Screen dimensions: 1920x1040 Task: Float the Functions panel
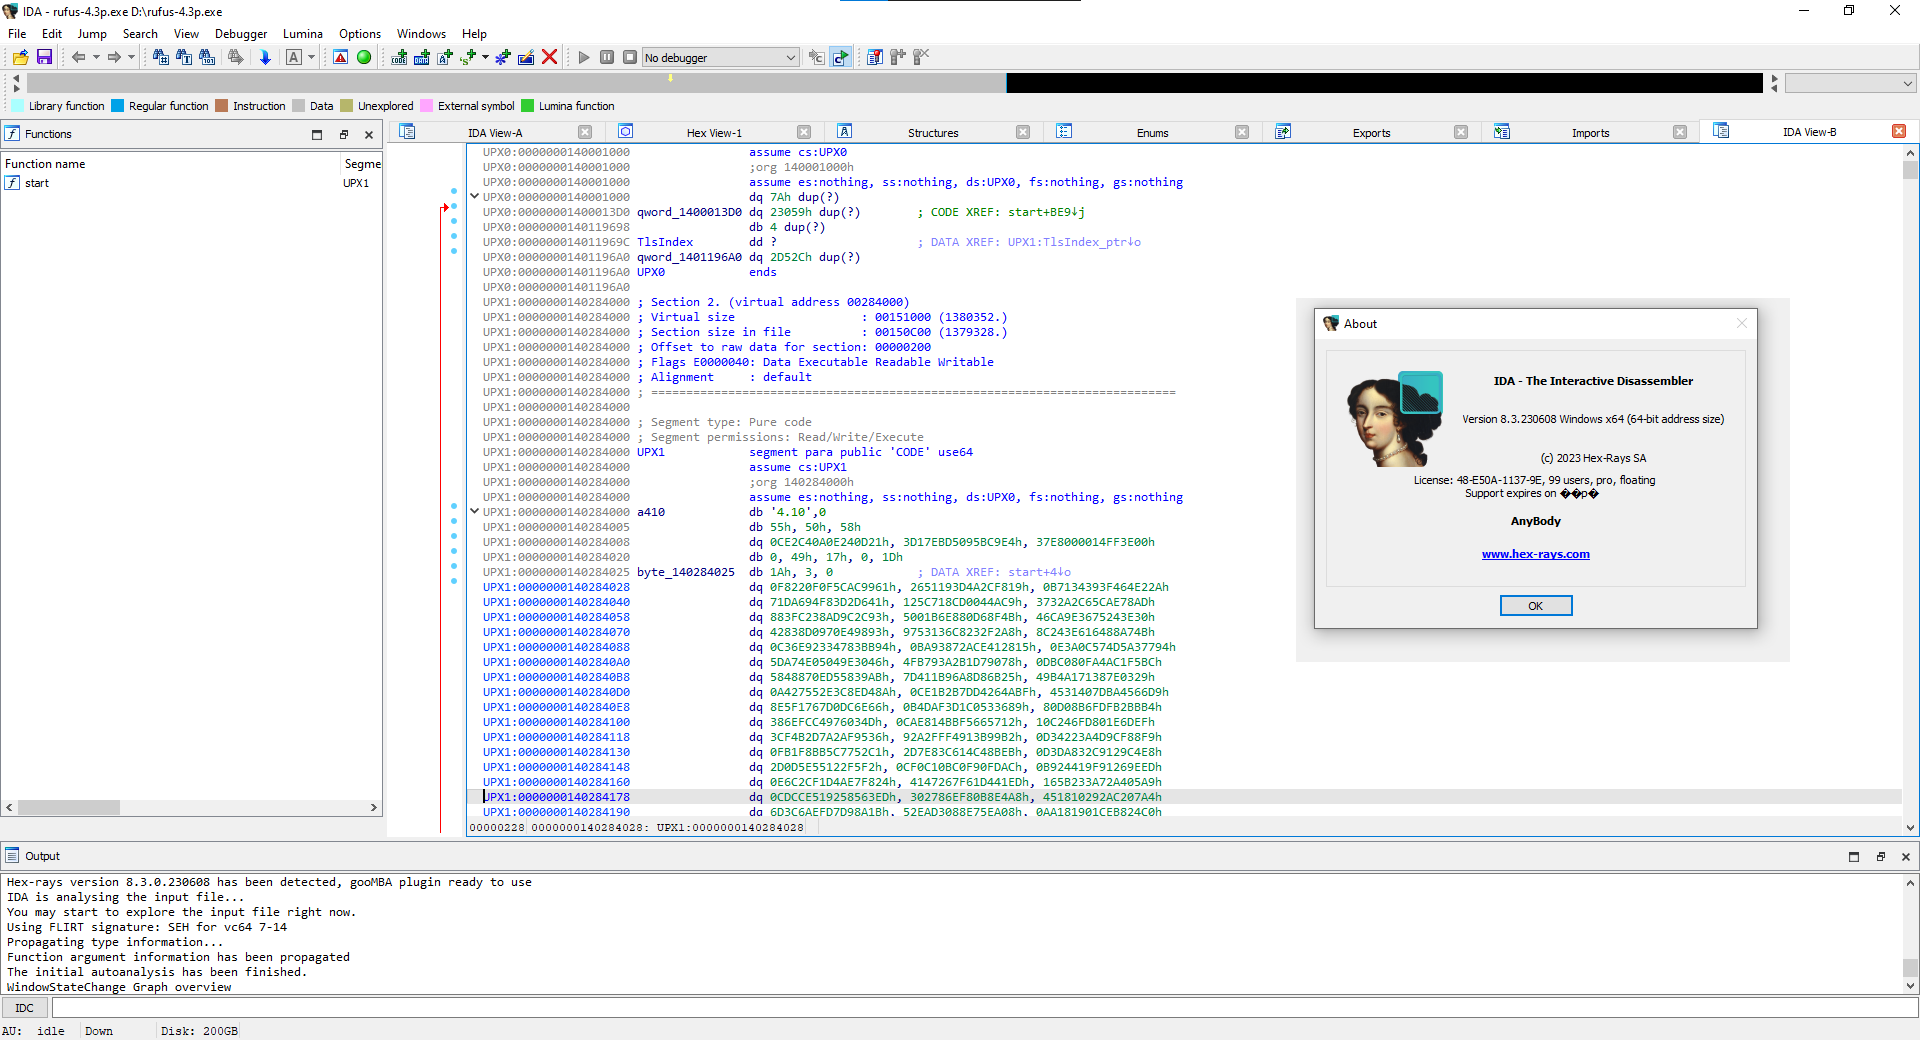[343, 135]
